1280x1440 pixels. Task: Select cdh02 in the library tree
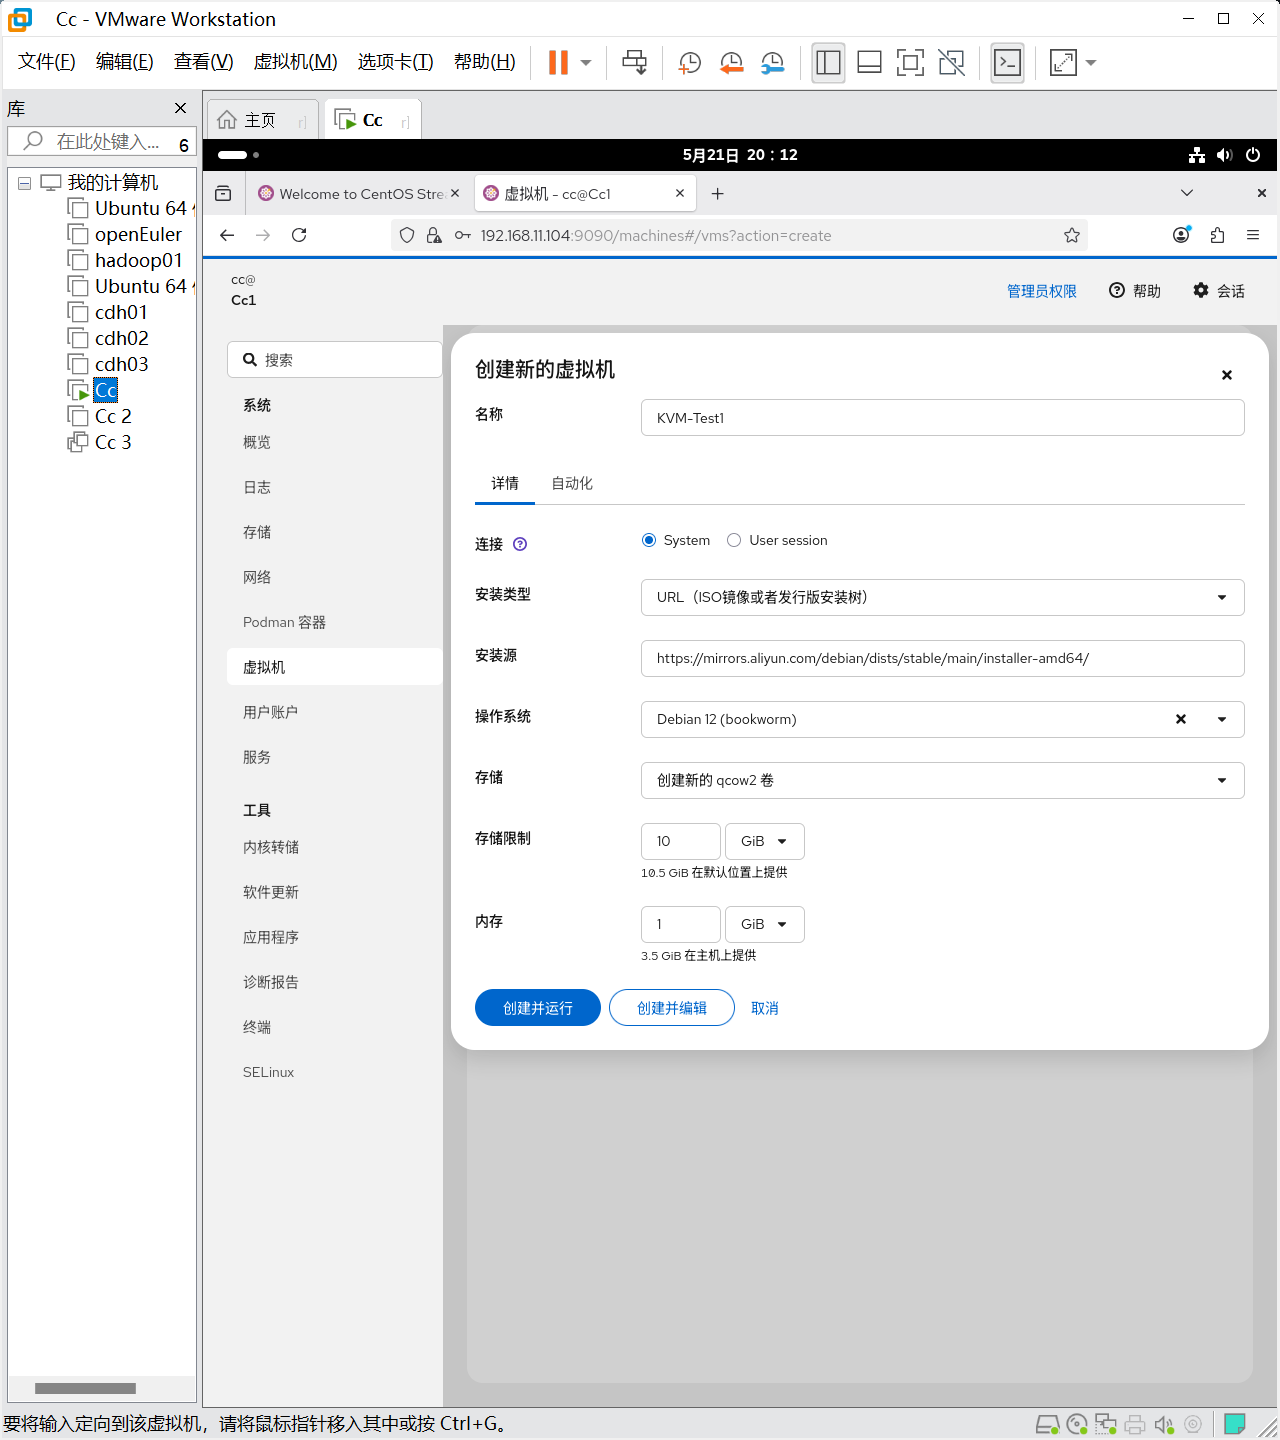click(x=121, y=338)
